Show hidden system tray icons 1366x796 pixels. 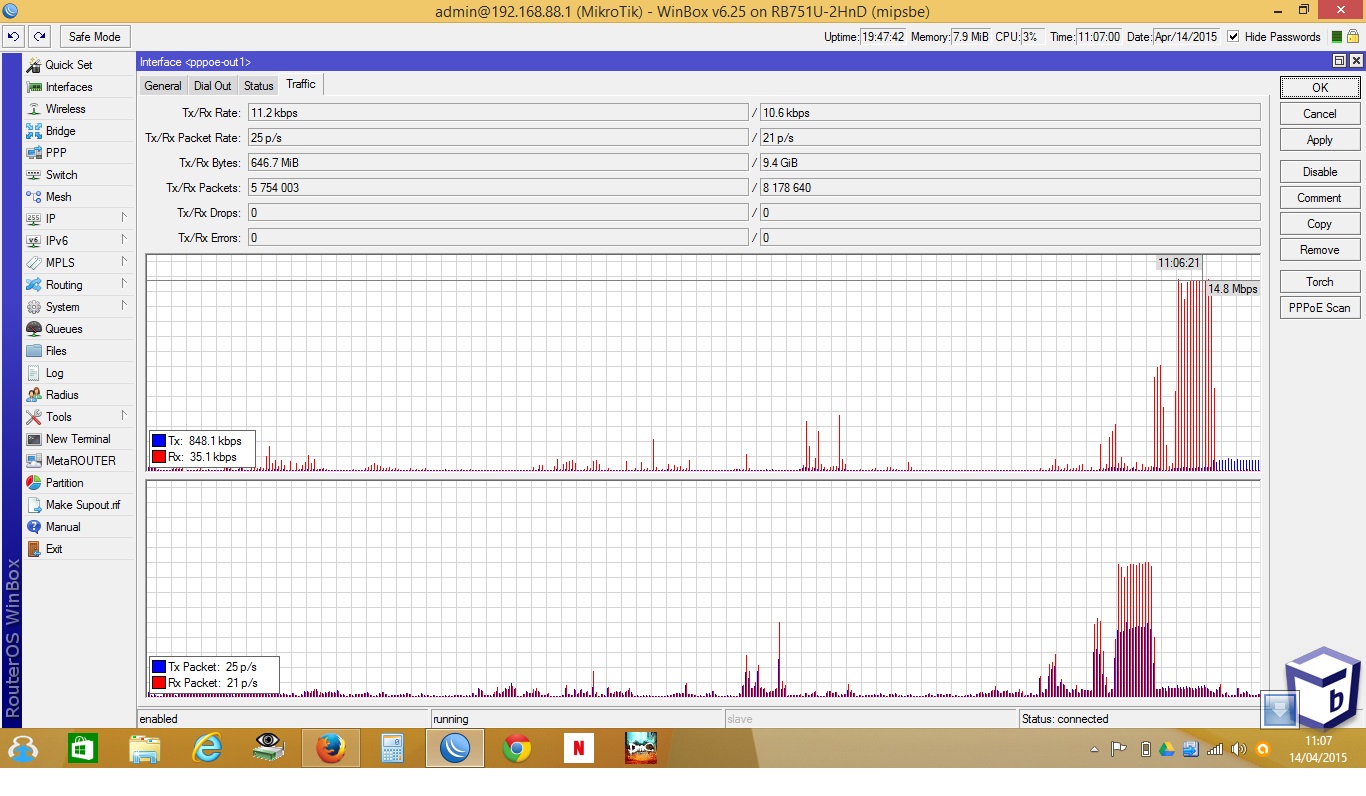tap(1095, 749)
